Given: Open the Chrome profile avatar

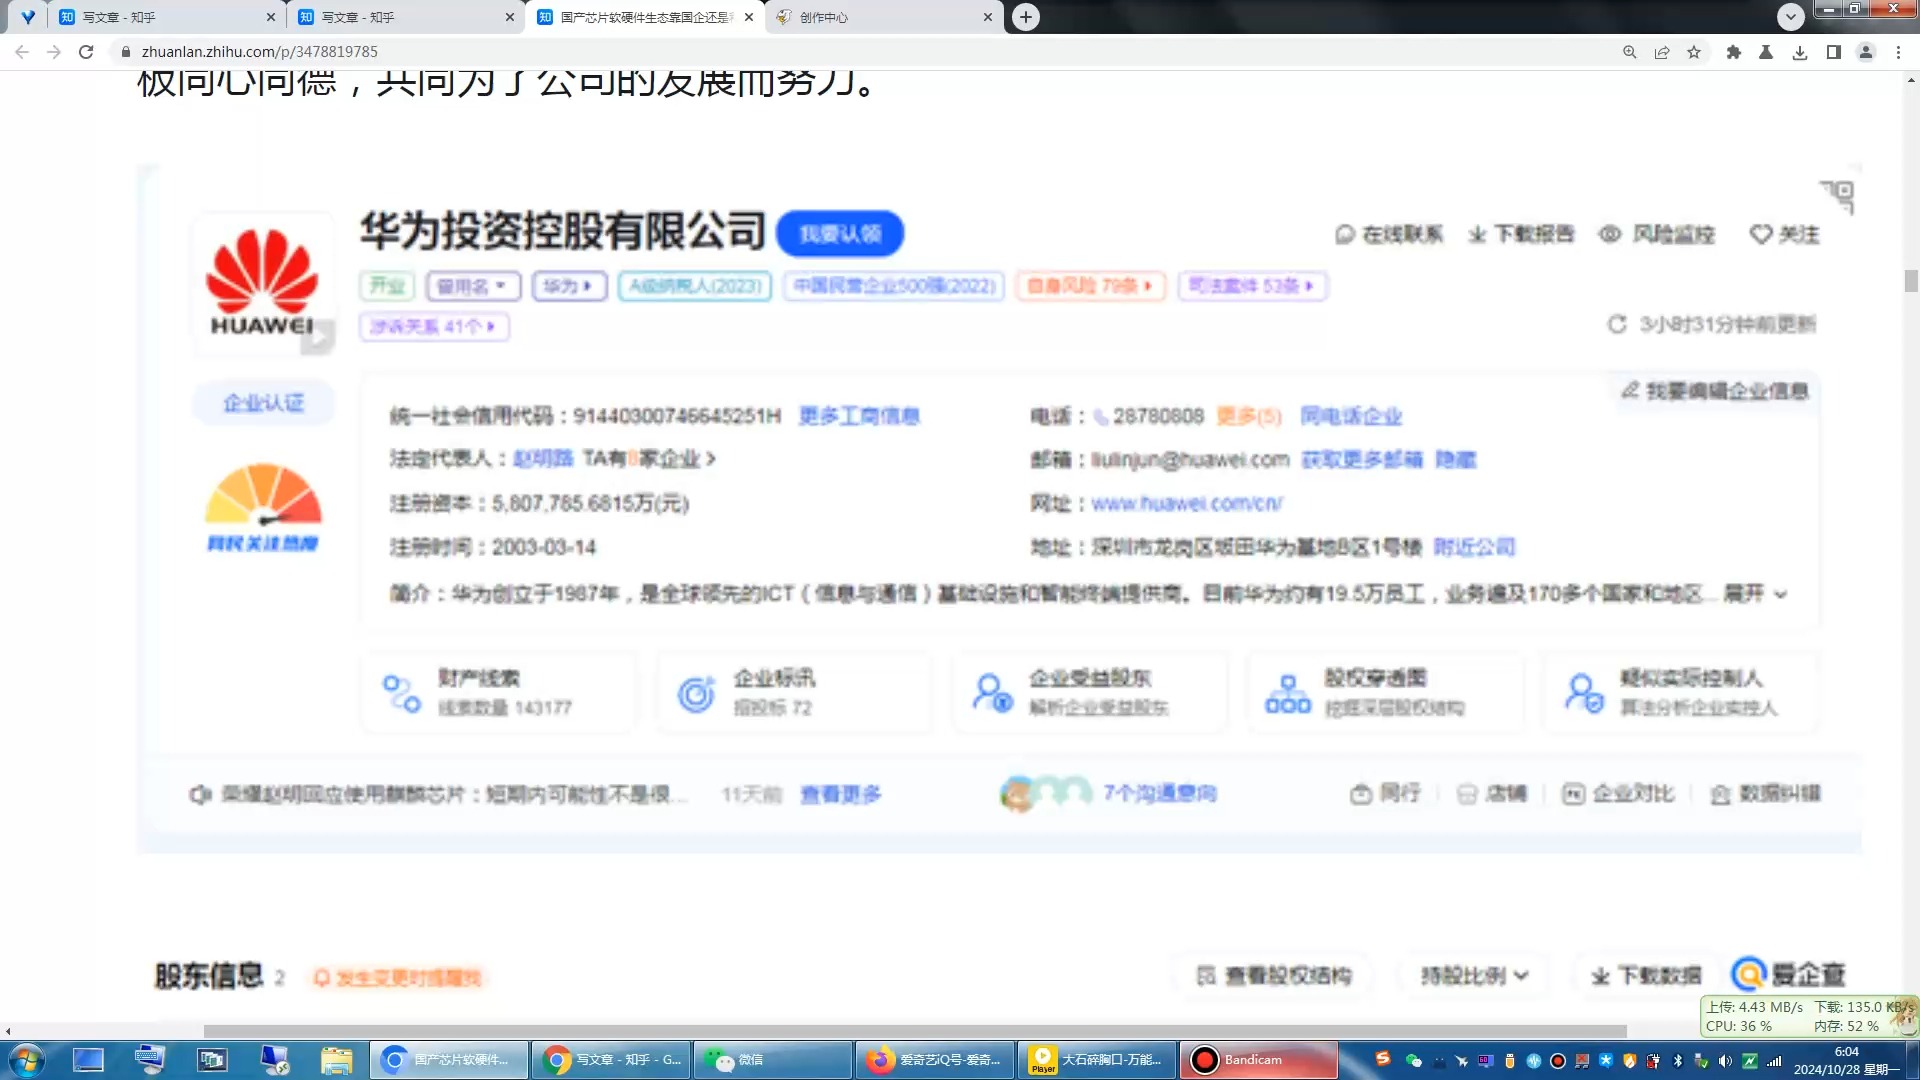Looking at the screenshot, I should tap(1866, 52).
